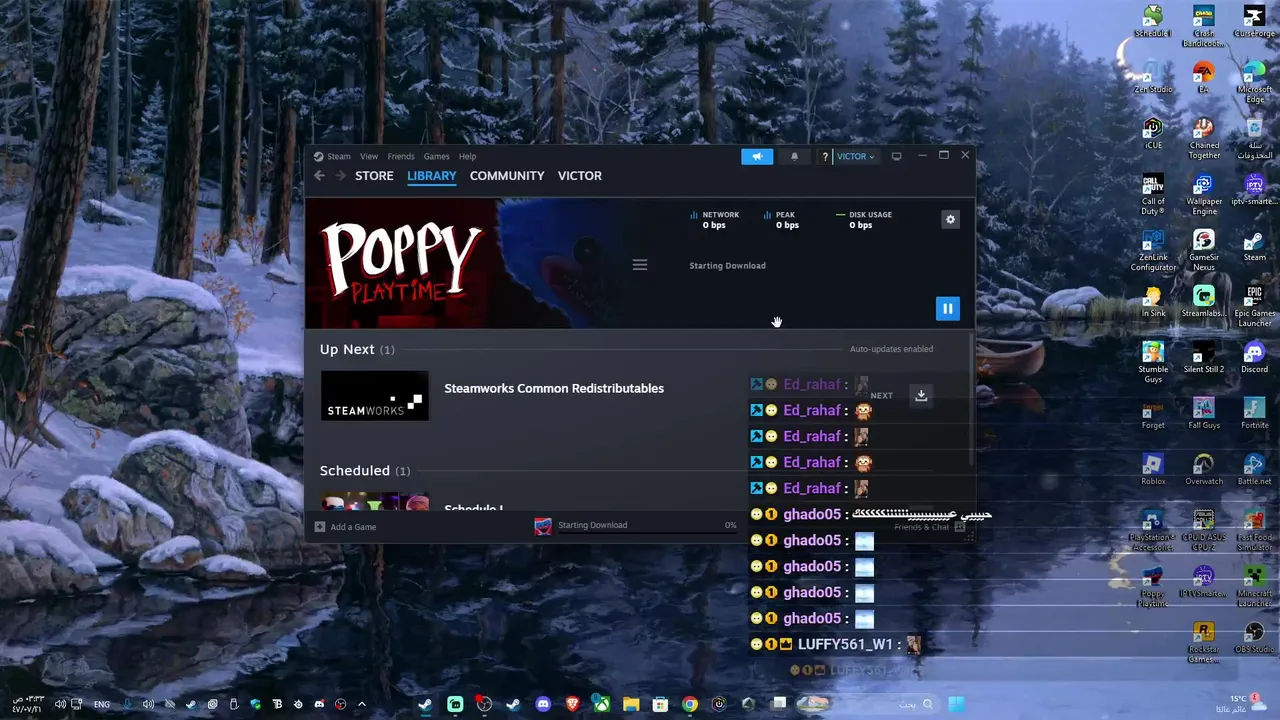Viewport: 1280px width, 720px height.
Task: Open Stumble Guys desktop shortcut
Action: click(x=1153, y=362)
